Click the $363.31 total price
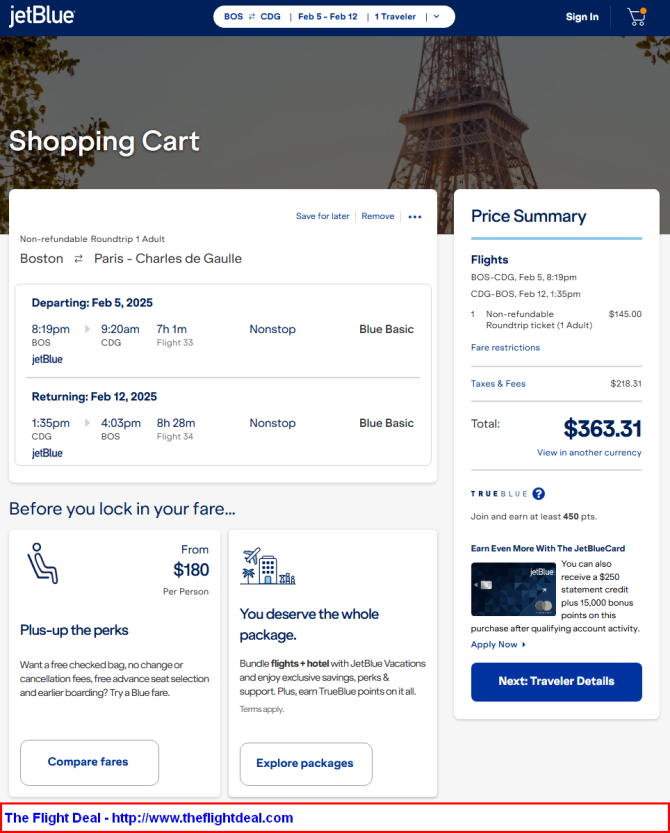The height and width of the screenshot is (833, 670). pyautogui.click(x=603, y=428)
